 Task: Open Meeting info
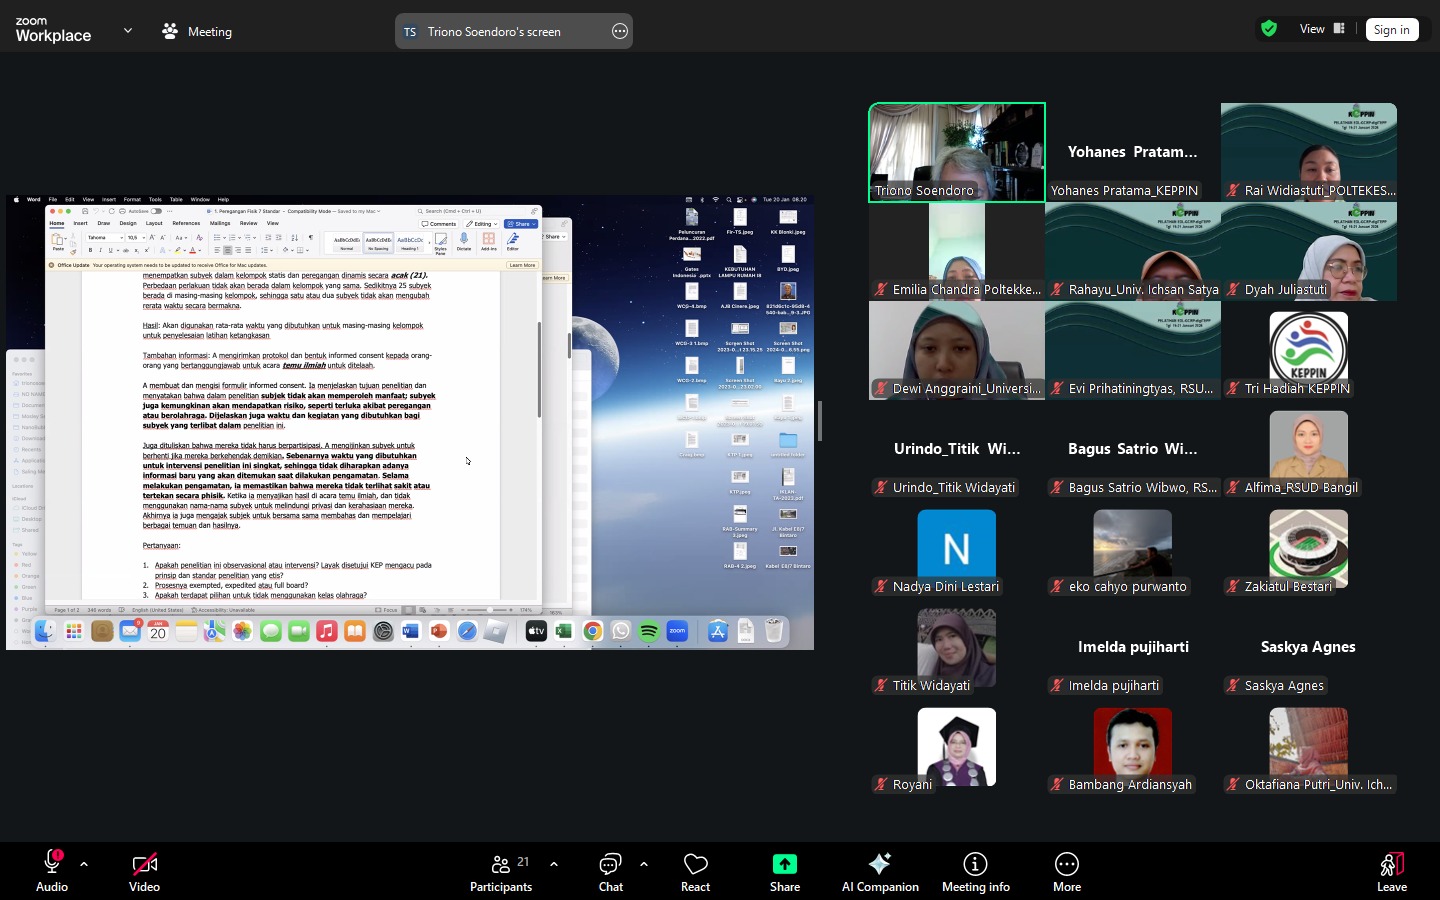975,872
